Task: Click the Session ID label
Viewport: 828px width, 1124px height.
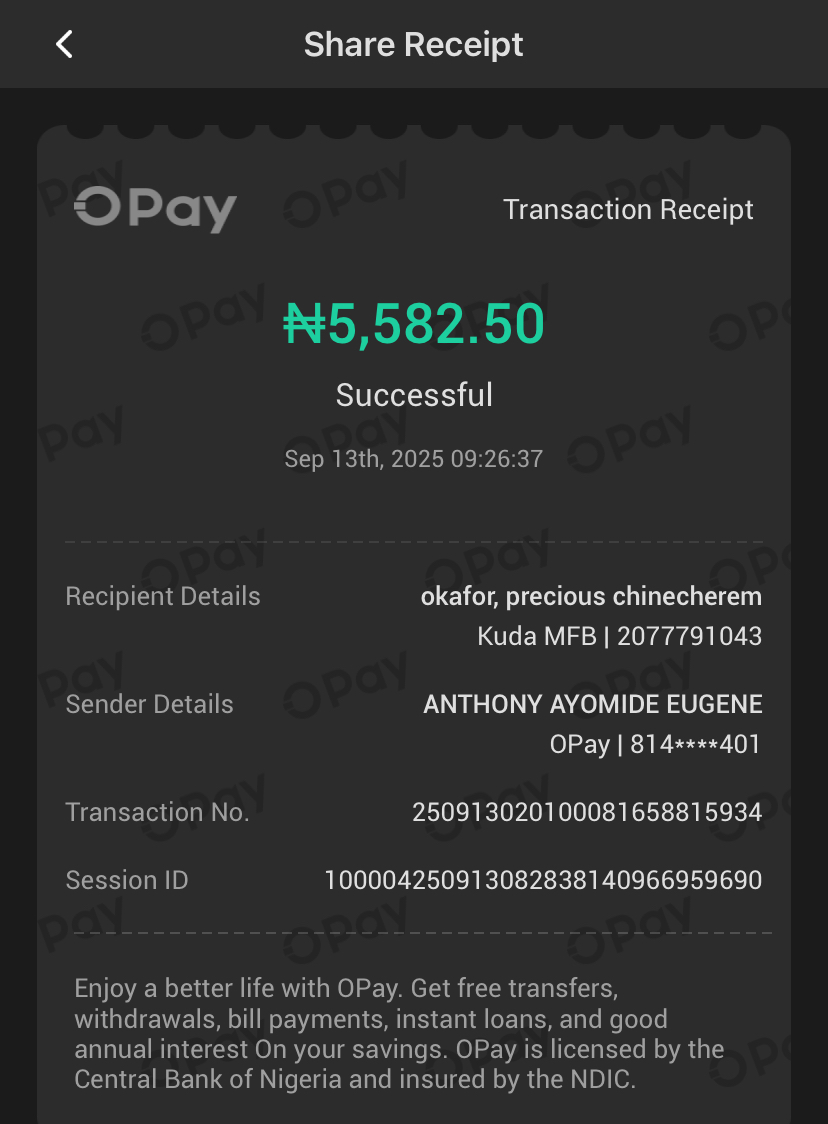Action: click(127, 880)
